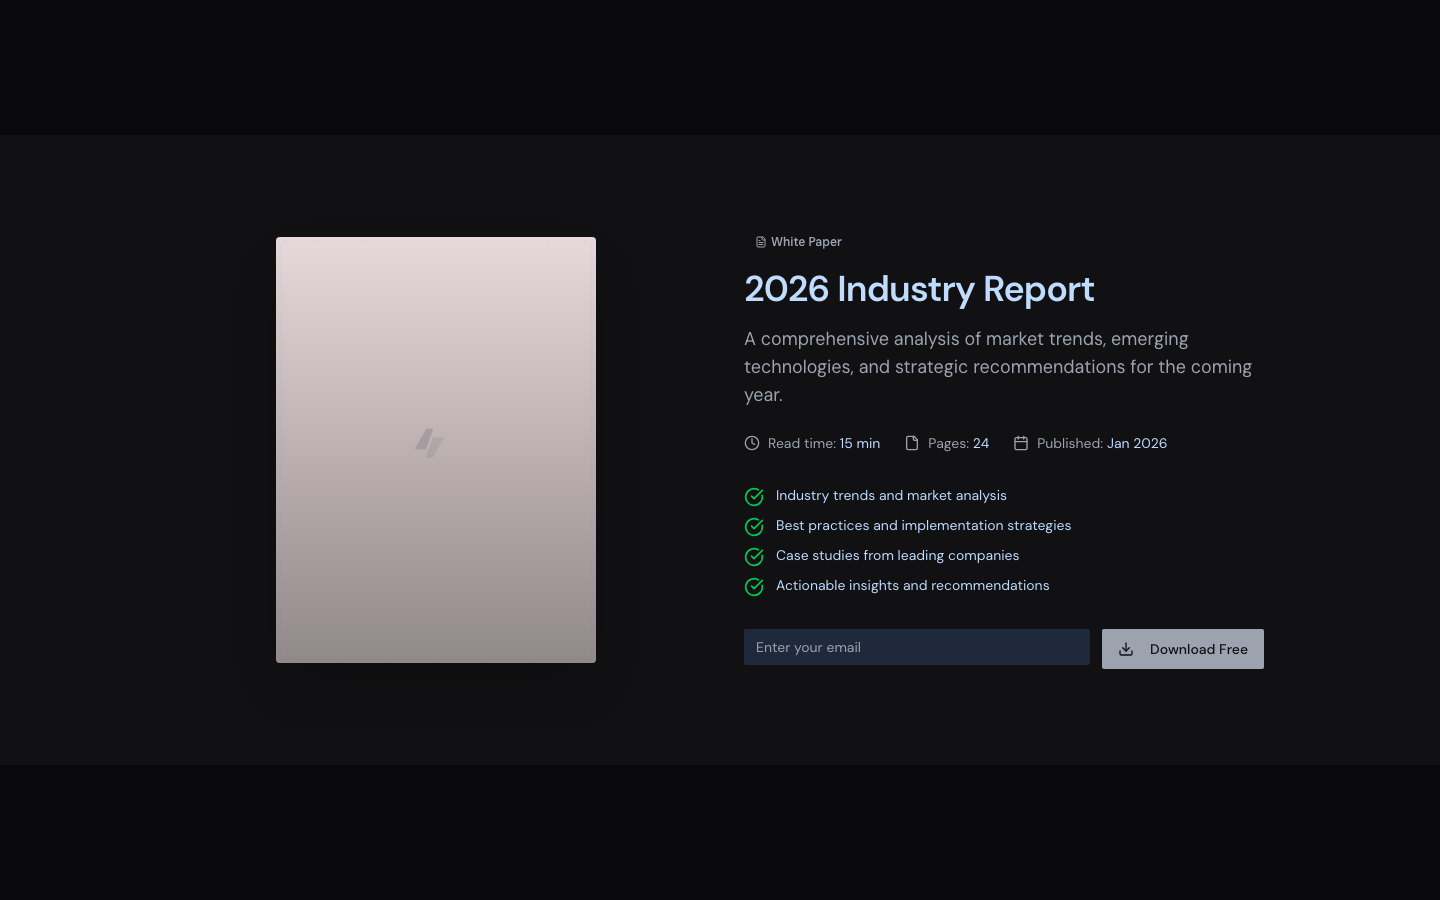The image size is (1440, 900).
Task: Click the calendar icon next to Published
Action: (x=1021, y=443)
